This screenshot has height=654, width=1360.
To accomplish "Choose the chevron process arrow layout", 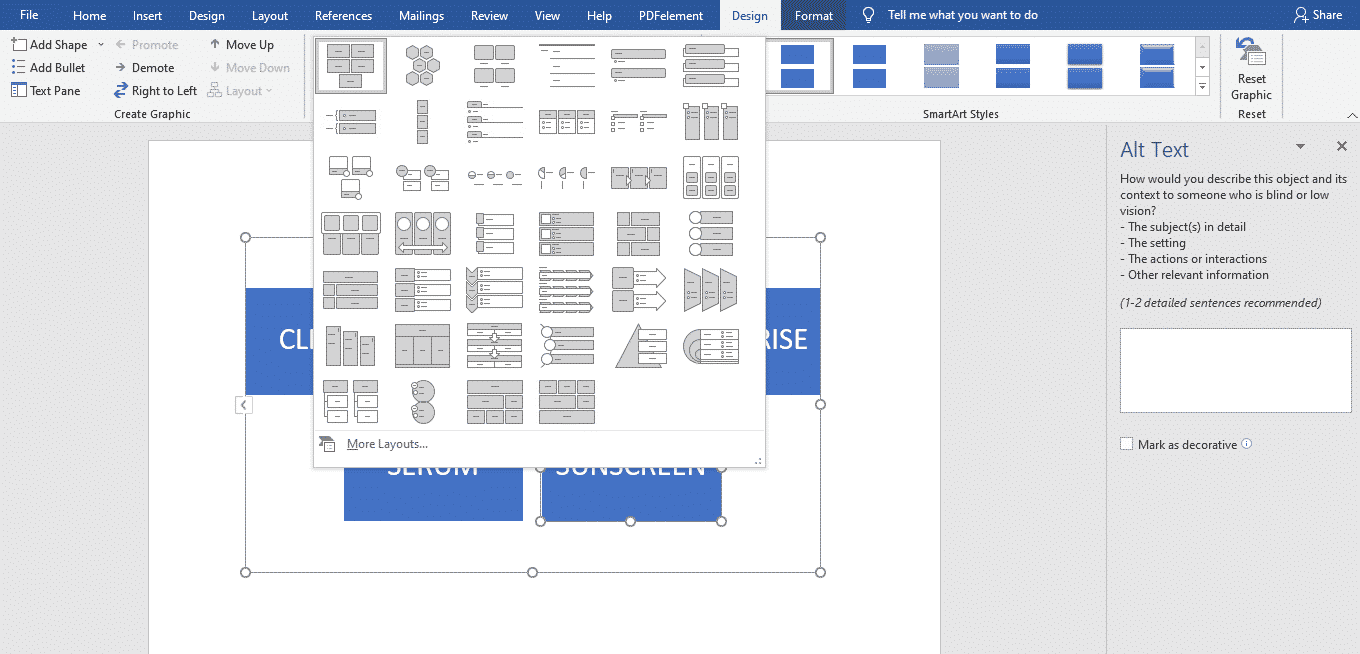I will click(710, 289).
